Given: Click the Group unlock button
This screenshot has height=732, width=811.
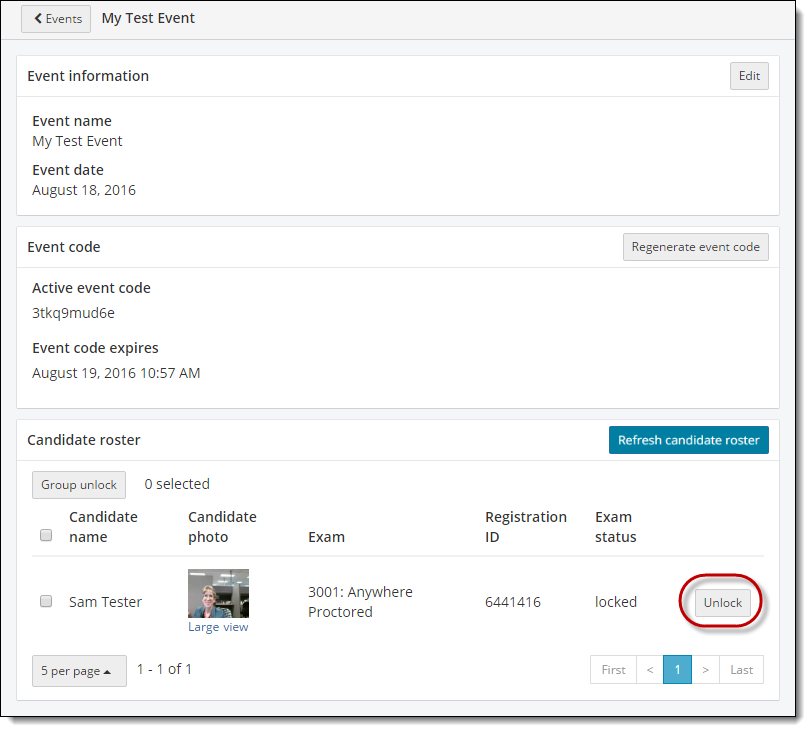Looking at the screenshot, I should 79,485.
